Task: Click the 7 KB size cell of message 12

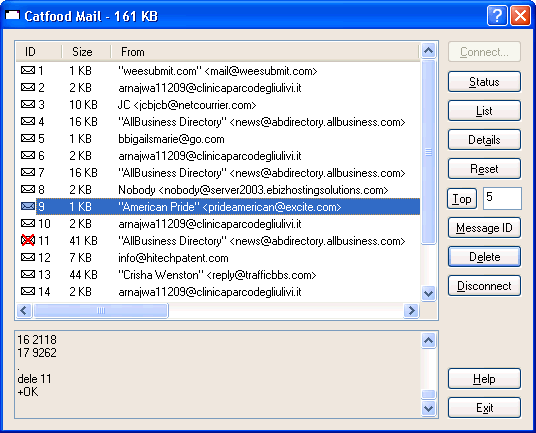Action: coord(80,258)
